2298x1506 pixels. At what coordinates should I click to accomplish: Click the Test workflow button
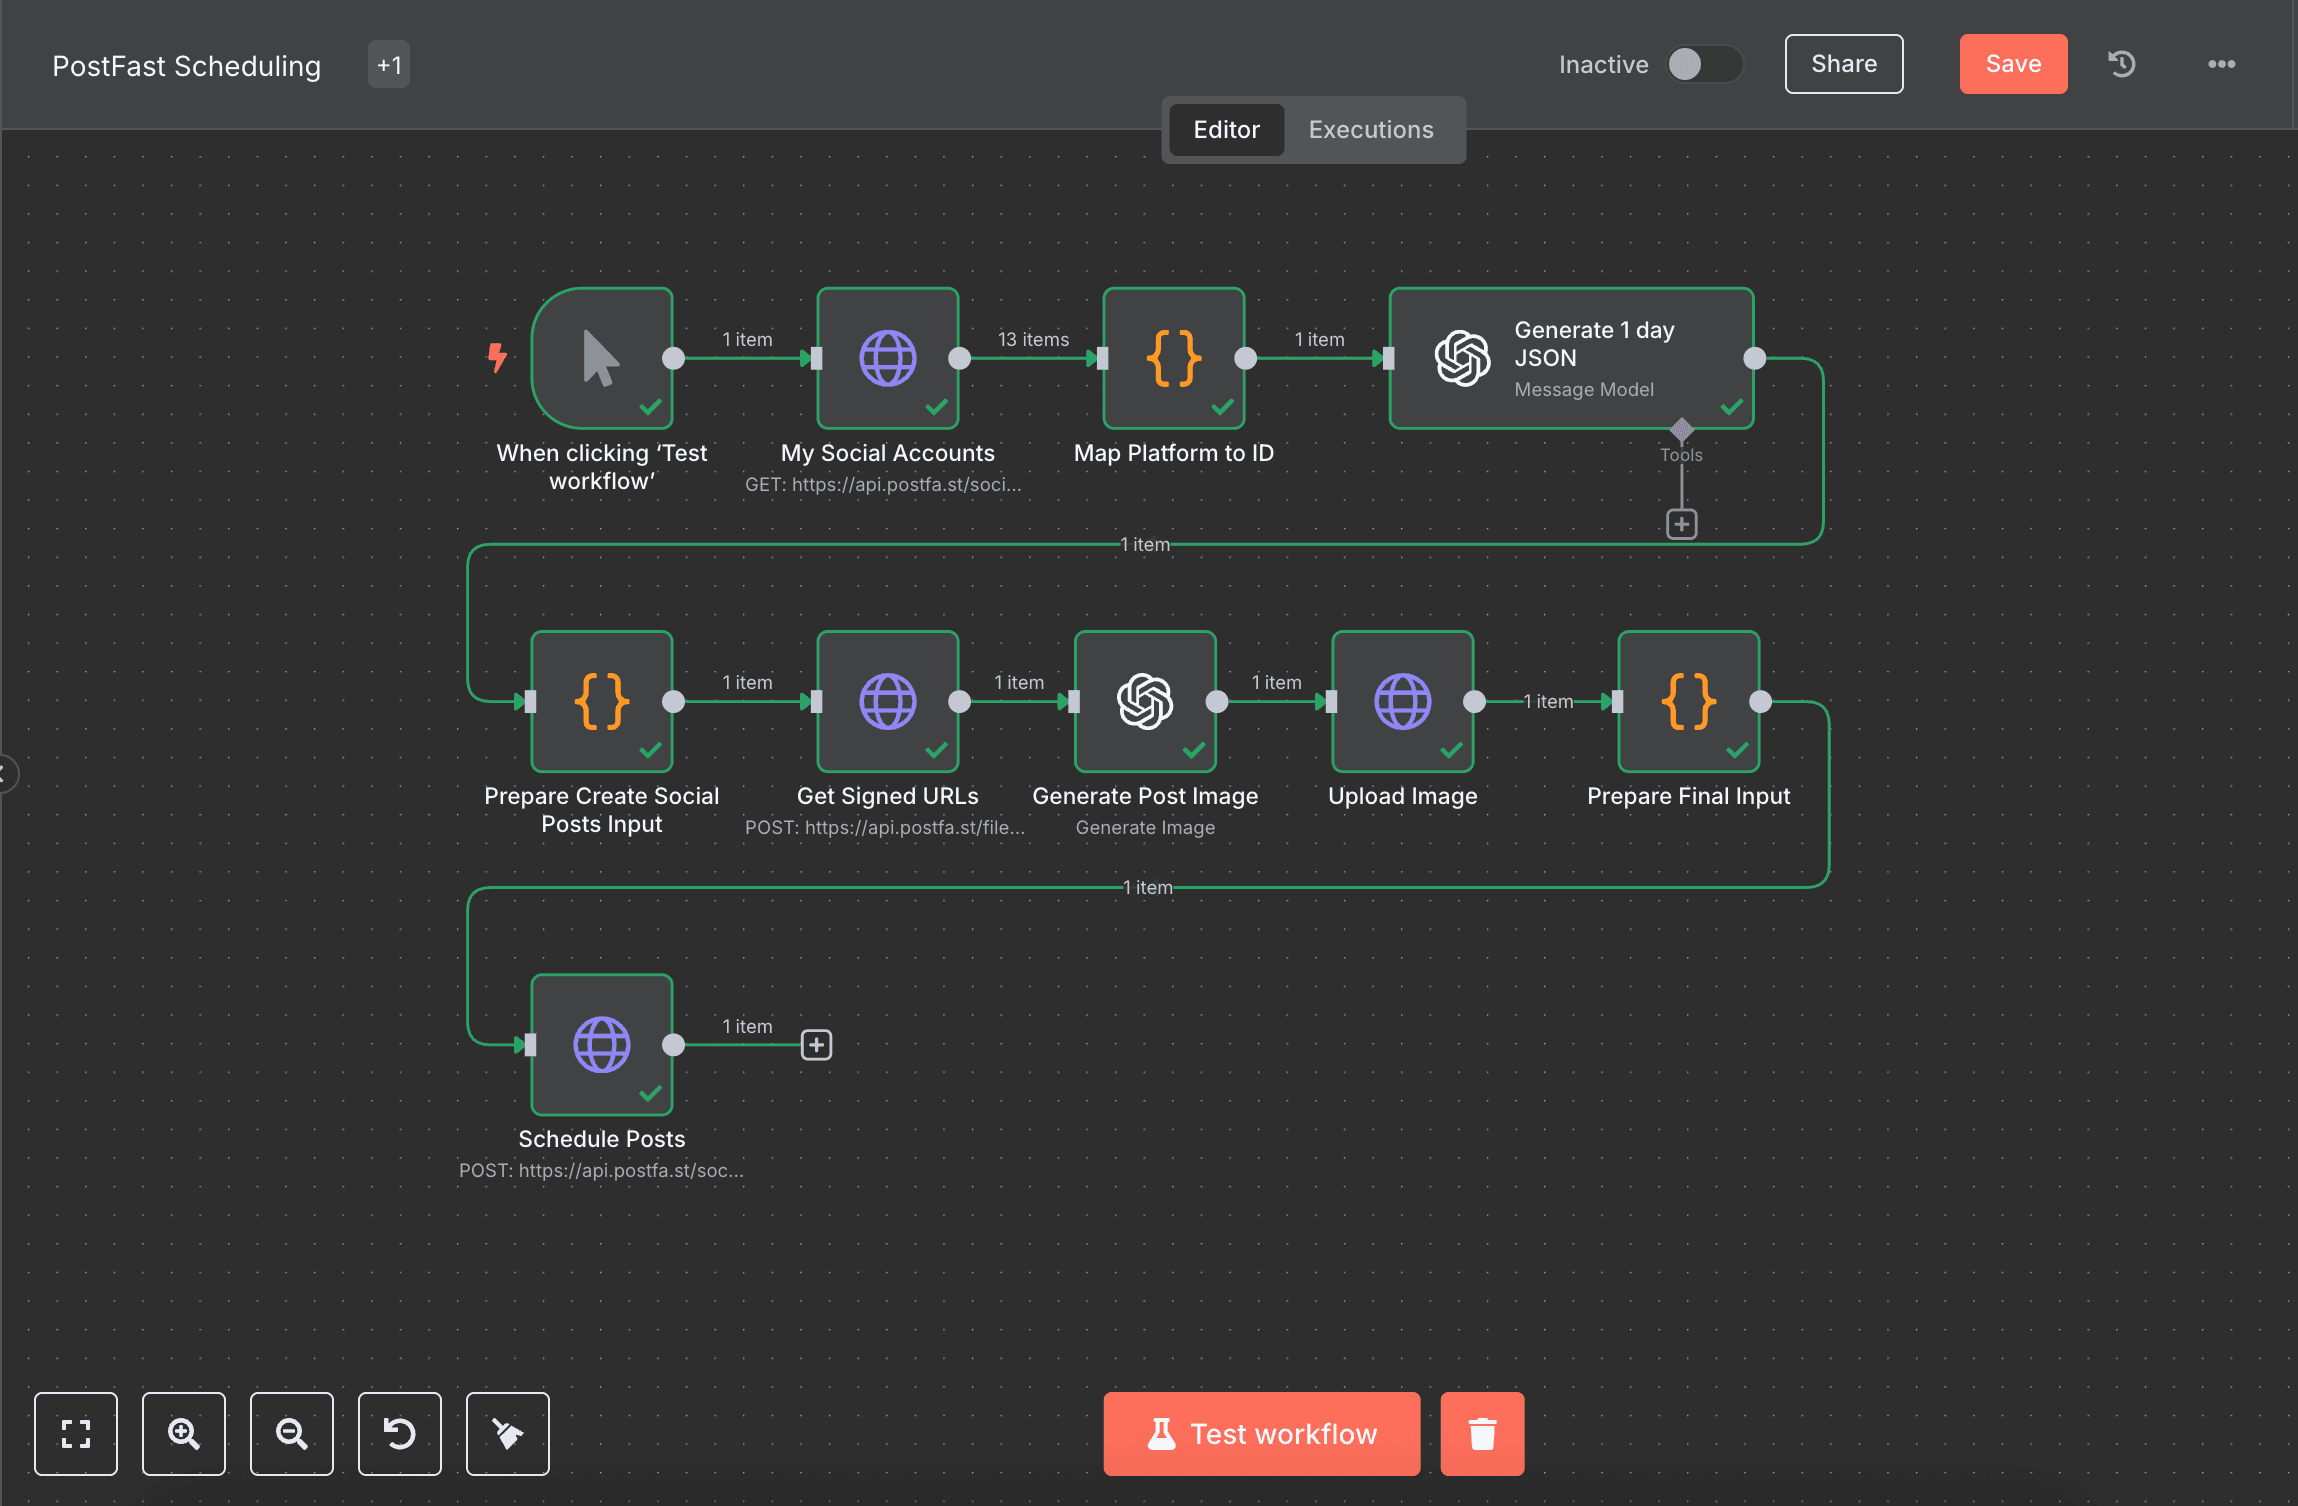pos(1261,1433)
